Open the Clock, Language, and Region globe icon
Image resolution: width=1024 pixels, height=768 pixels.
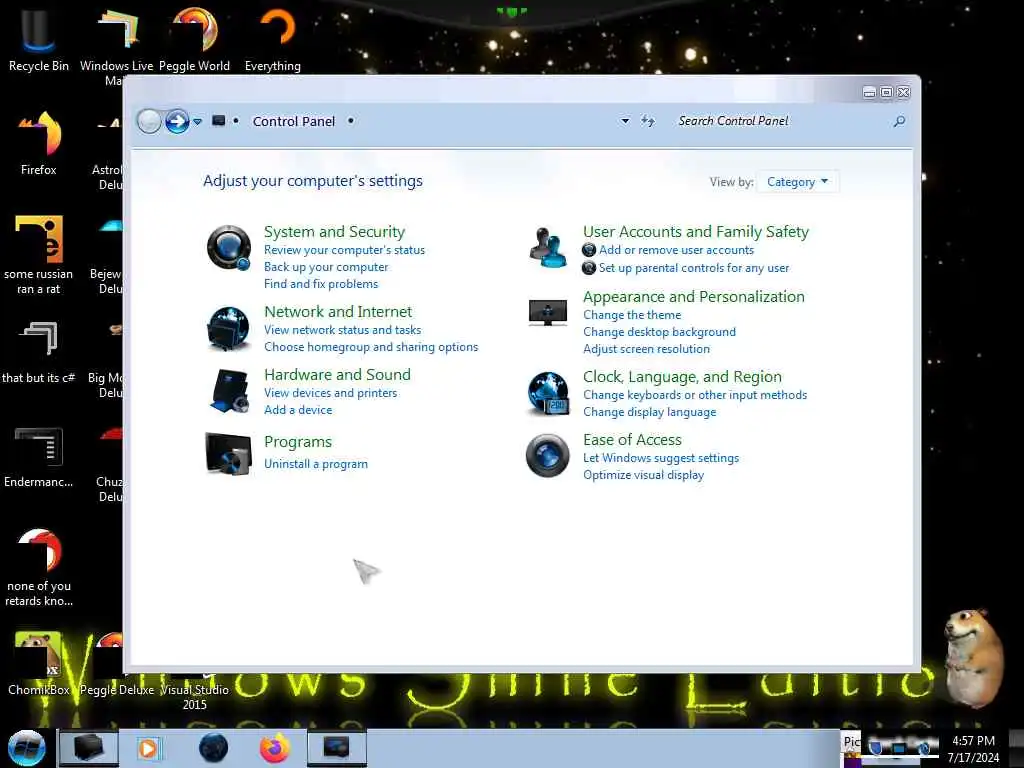[547, 393]
